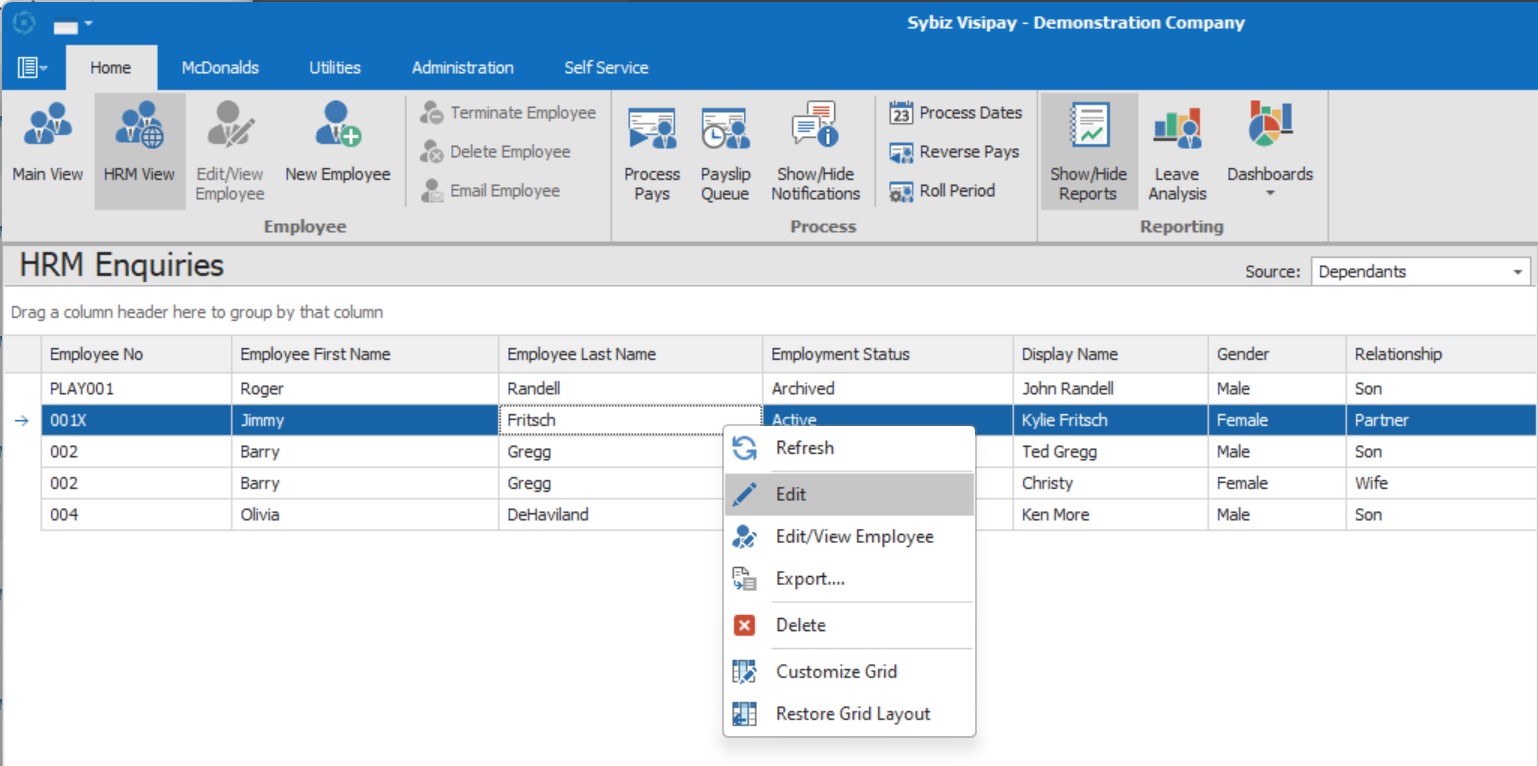The image size is (1538, 766).
Task: Open the Administration tab
Action: [x=462, y=68]
